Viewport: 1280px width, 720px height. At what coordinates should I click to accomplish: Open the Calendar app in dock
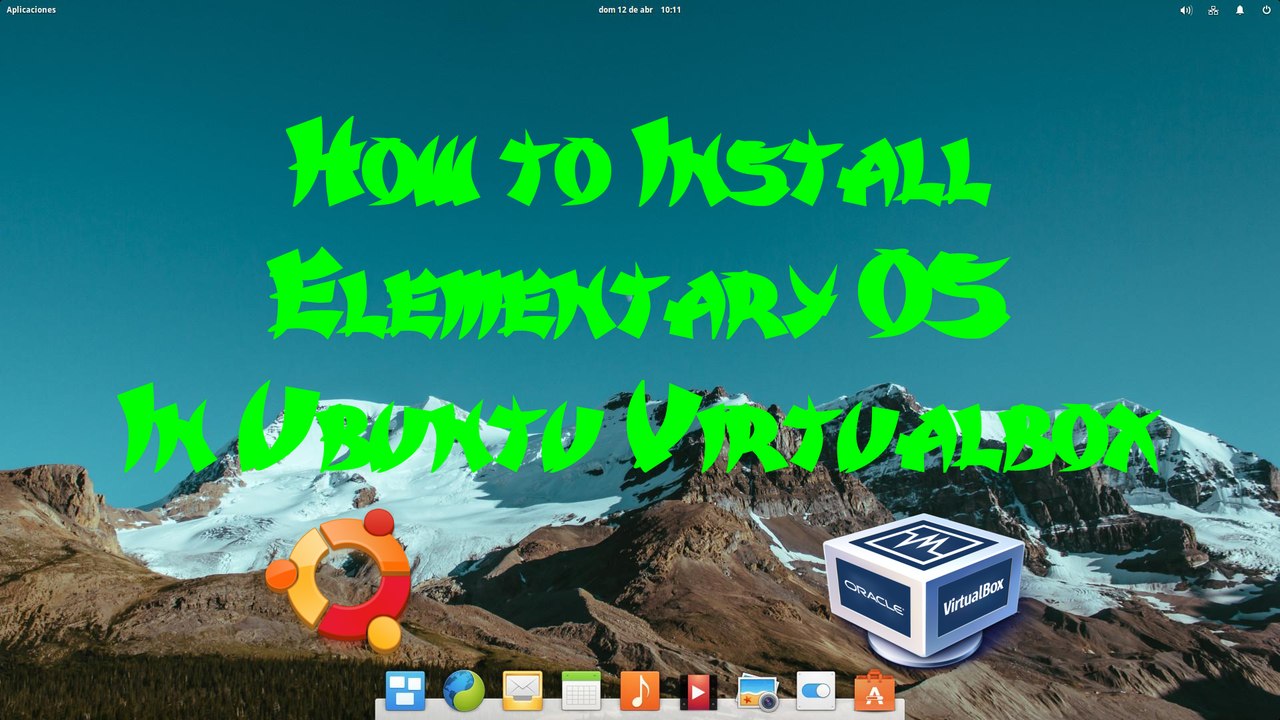pyautogui.click(x=581, y=690)
